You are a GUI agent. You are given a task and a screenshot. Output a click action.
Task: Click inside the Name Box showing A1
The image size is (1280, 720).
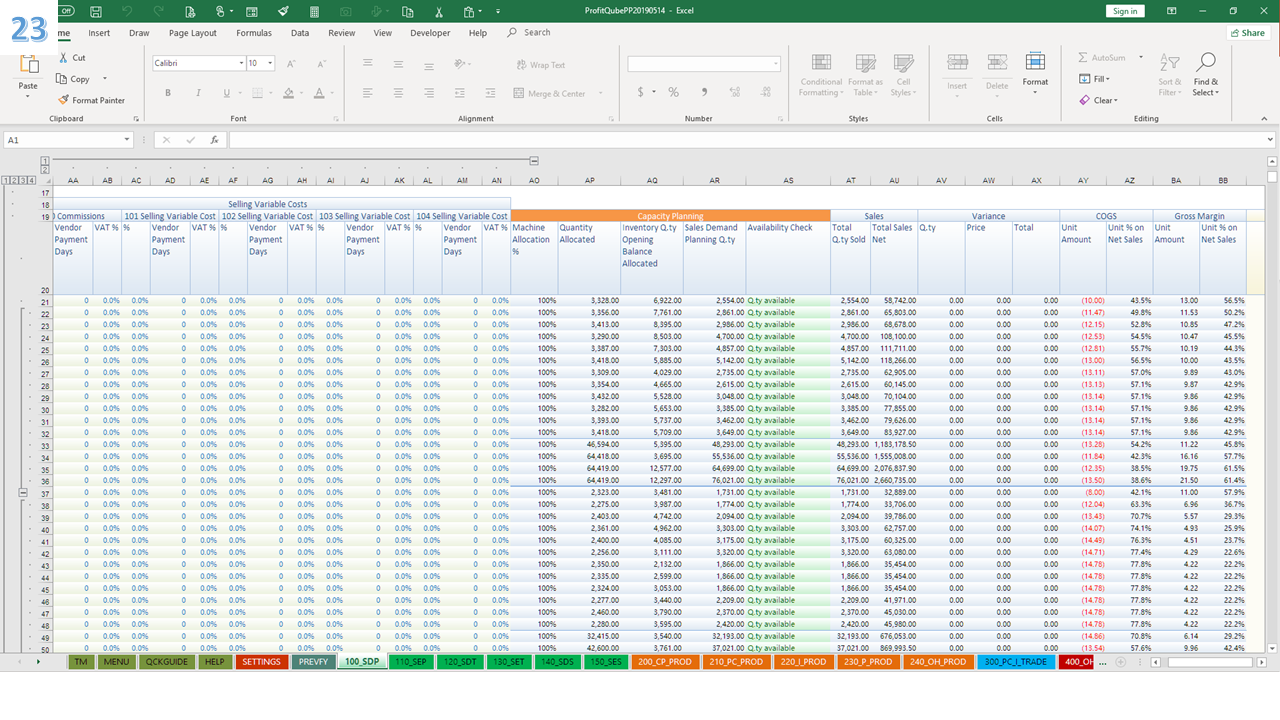pos(62,140)
